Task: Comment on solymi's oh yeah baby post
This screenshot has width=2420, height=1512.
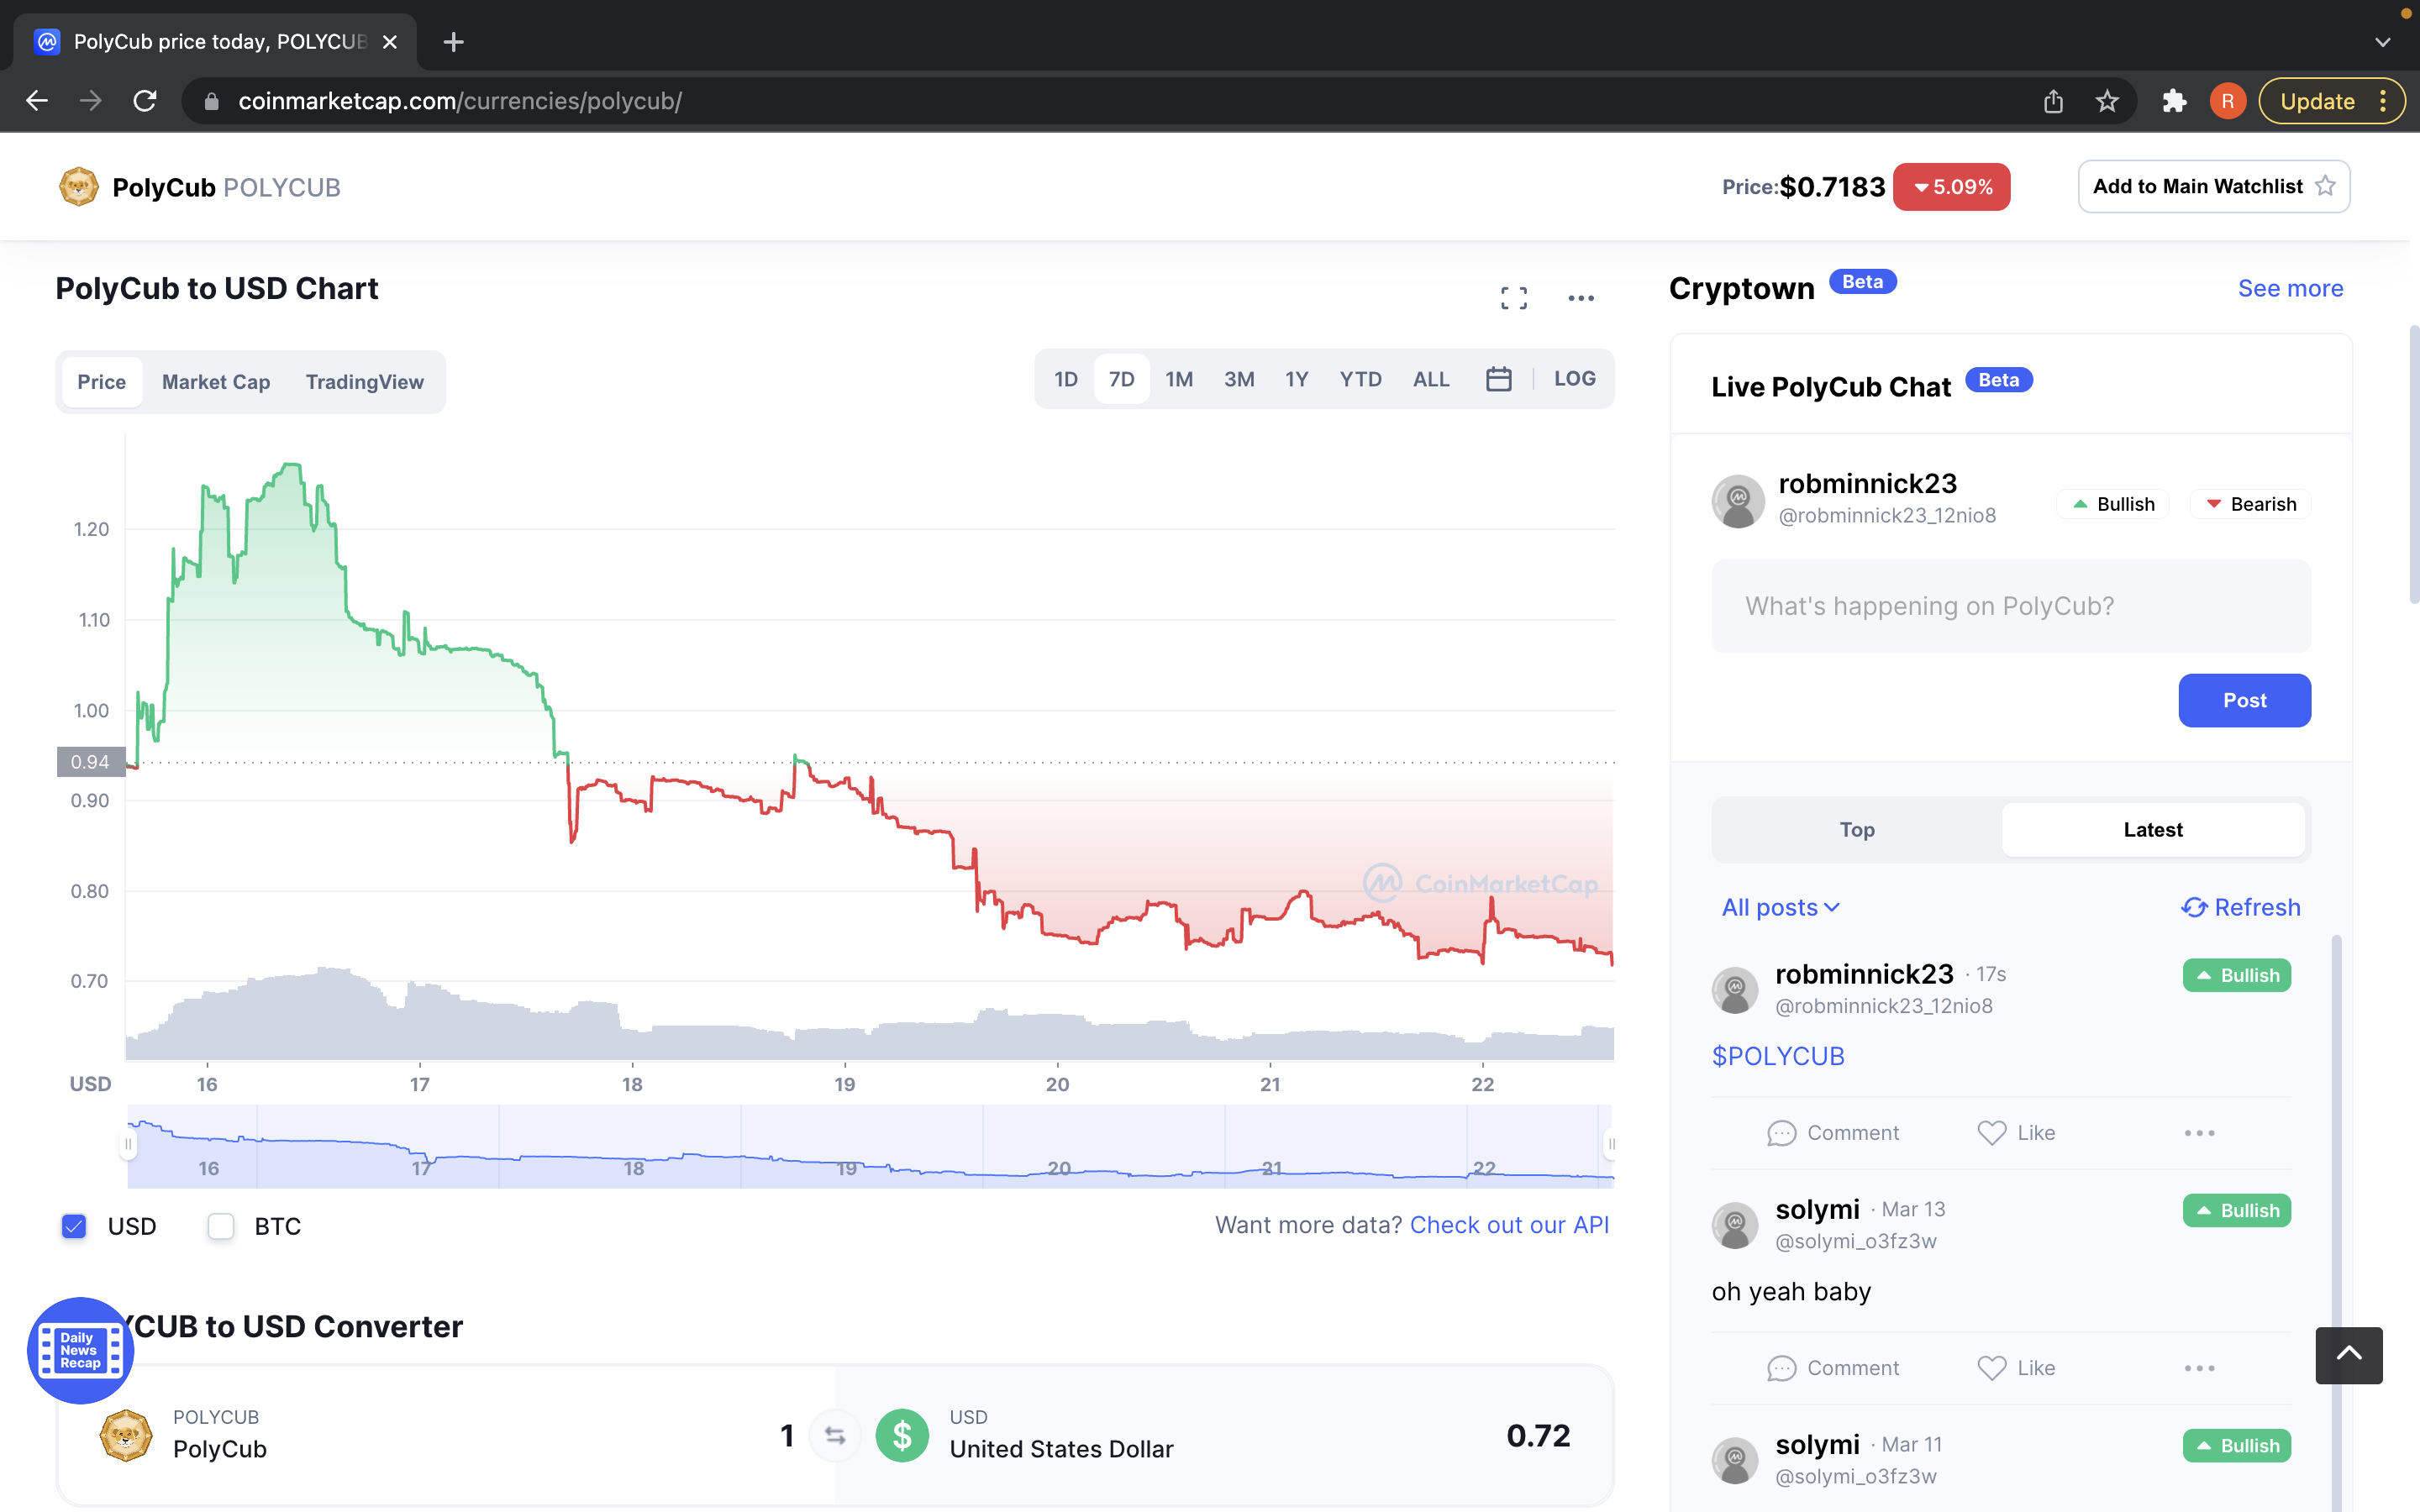Action: pos(1833,1368)
